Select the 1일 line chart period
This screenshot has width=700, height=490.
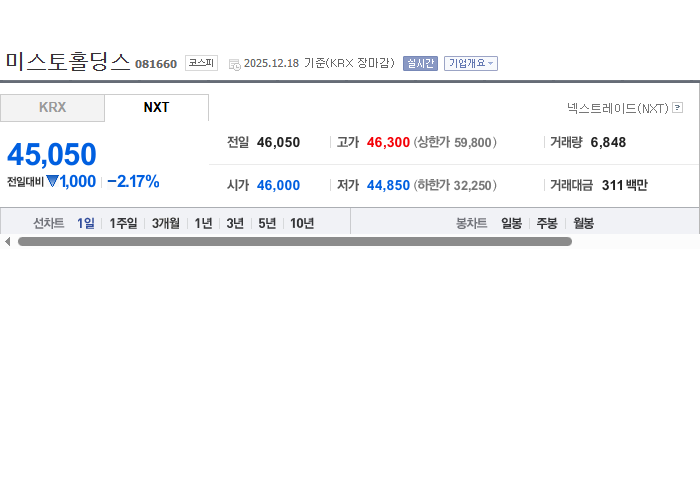pyautogui.click(x=86, y=223)
